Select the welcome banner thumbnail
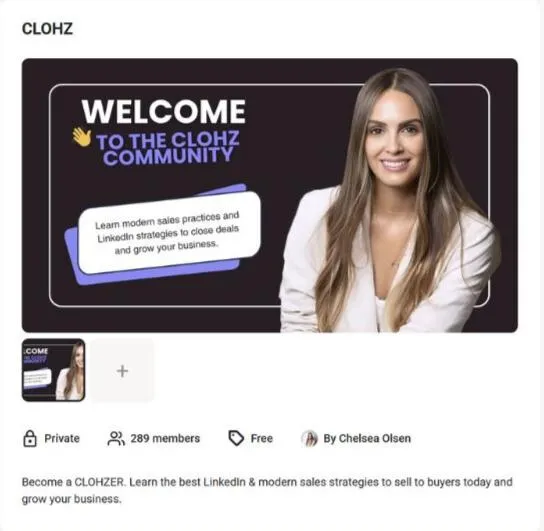This screenshot has width=544, height=531. (53, 370)
